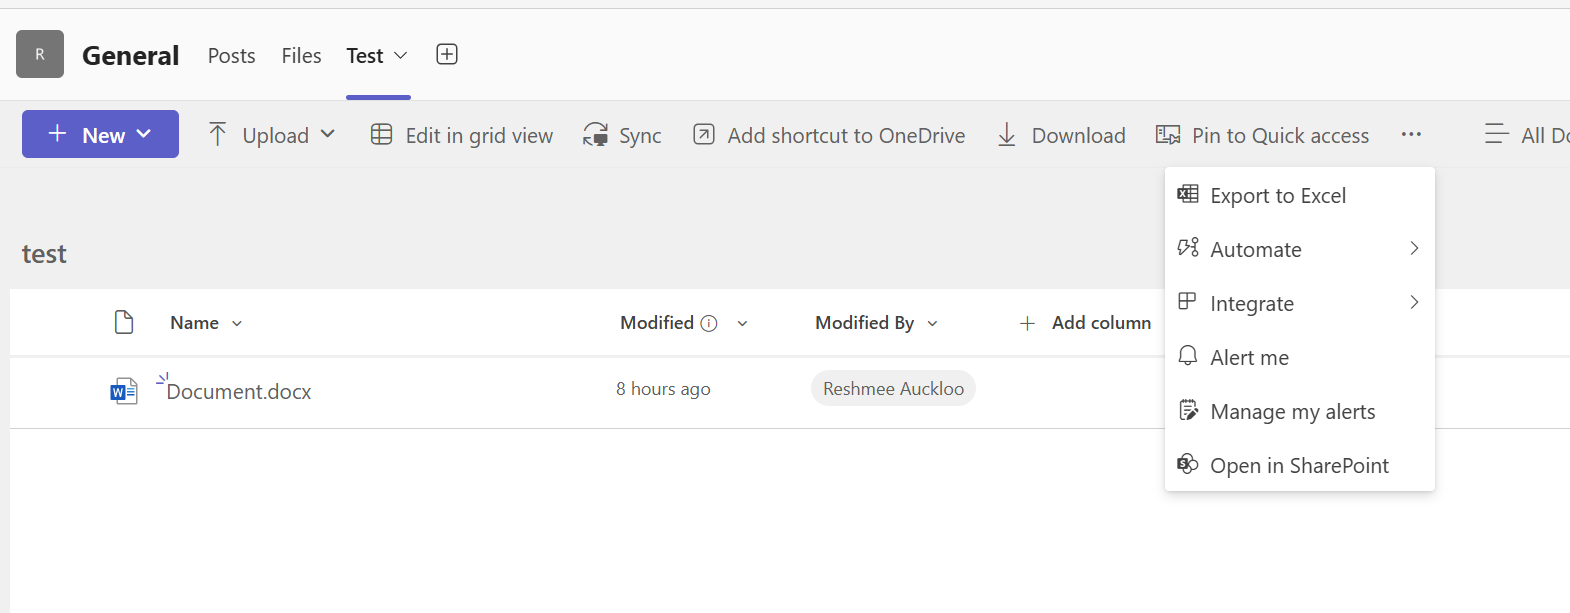
Task: Click the Alert me bell icon
Action: tap(1188, 356)
